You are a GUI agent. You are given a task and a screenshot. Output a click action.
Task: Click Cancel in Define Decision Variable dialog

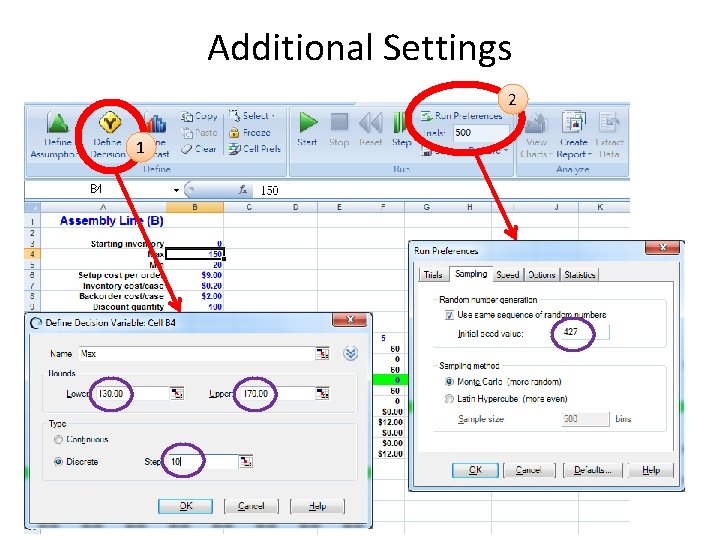251,506
